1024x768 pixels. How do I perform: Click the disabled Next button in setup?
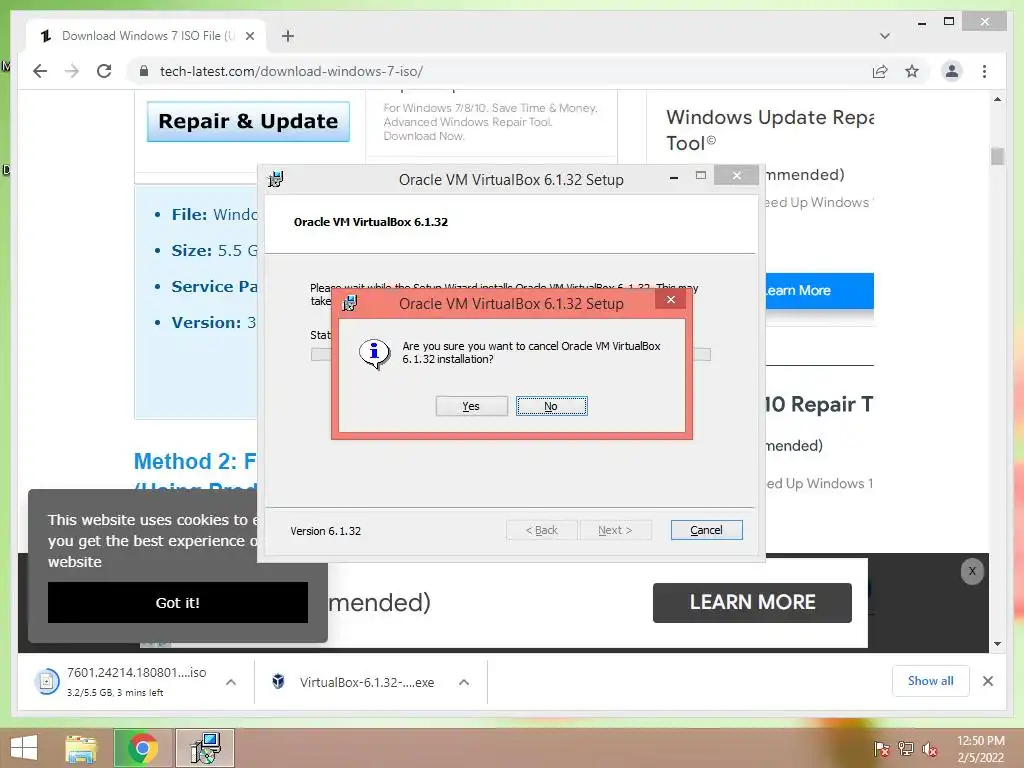(x=615, y=530)
